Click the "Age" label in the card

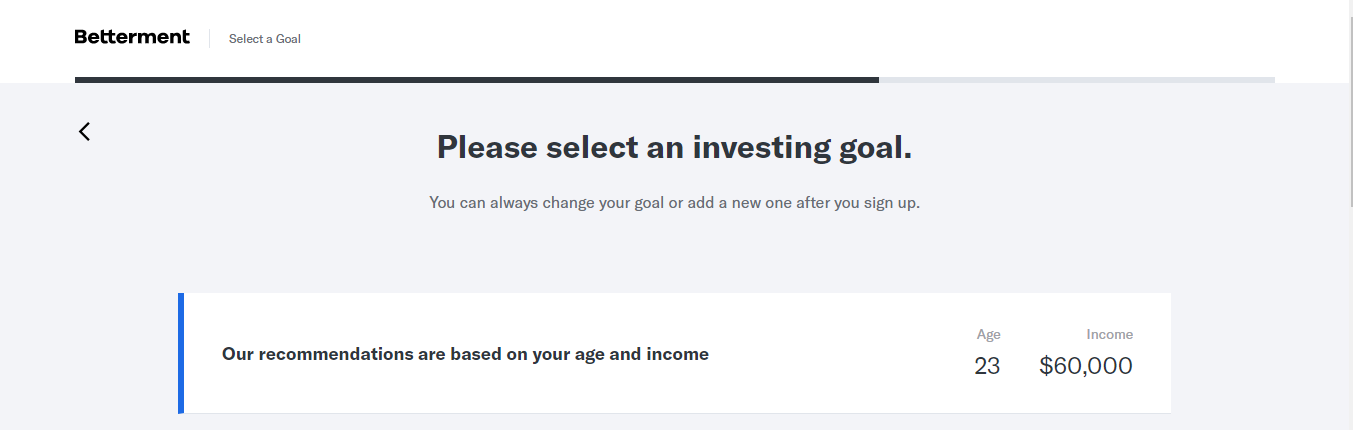988,335
